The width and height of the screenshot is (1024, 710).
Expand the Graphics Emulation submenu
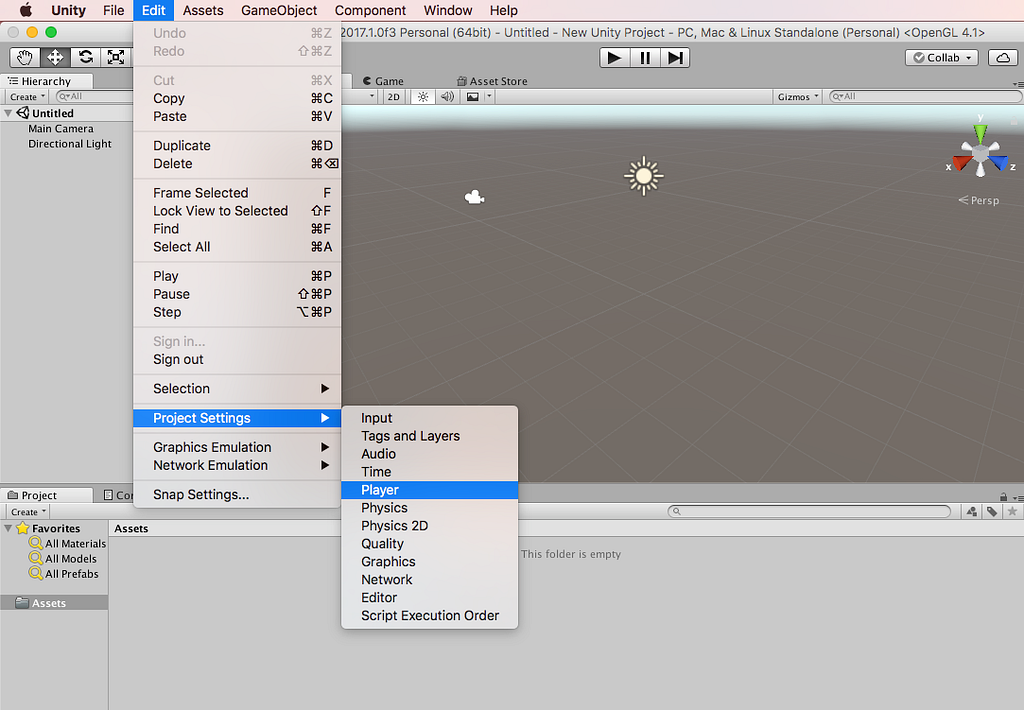[237, 447]
